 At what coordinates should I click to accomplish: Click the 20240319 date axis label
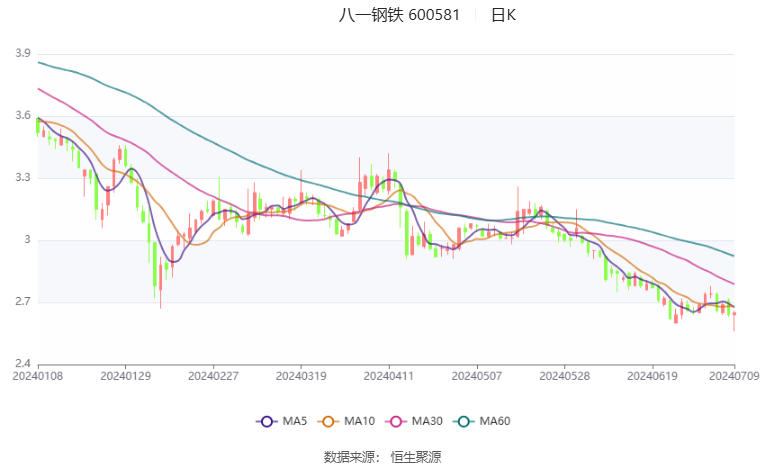(x=301, y=376)
